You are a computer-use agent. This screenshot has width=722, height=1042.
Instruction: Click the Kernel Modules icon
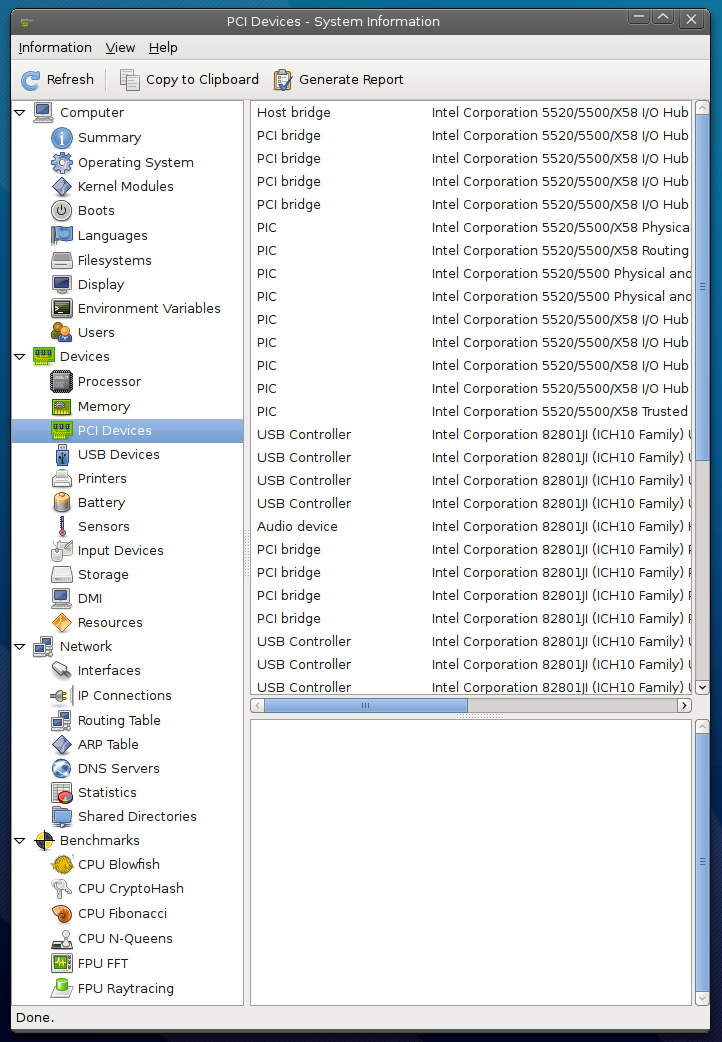point(62,186)
